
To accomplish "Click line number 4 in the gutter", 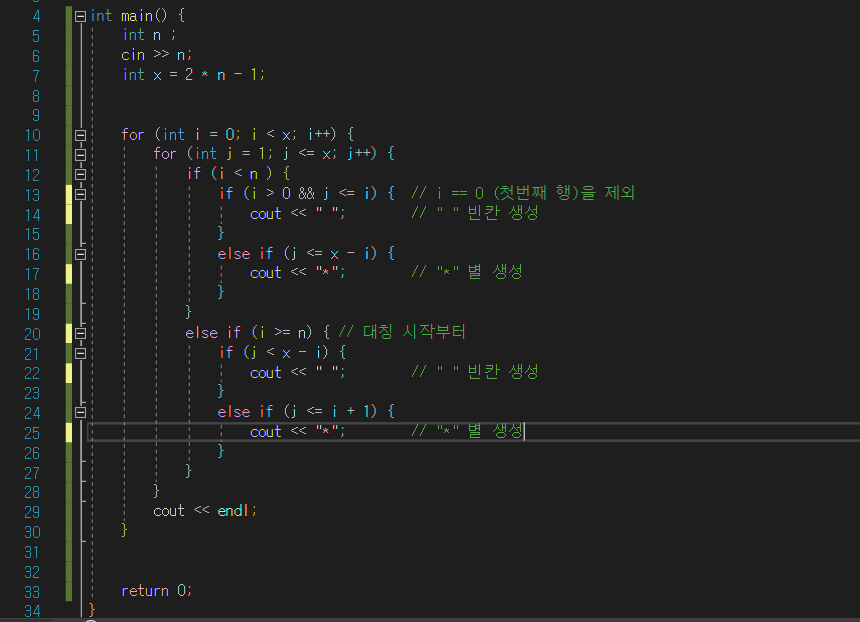I will click(36, 16).
